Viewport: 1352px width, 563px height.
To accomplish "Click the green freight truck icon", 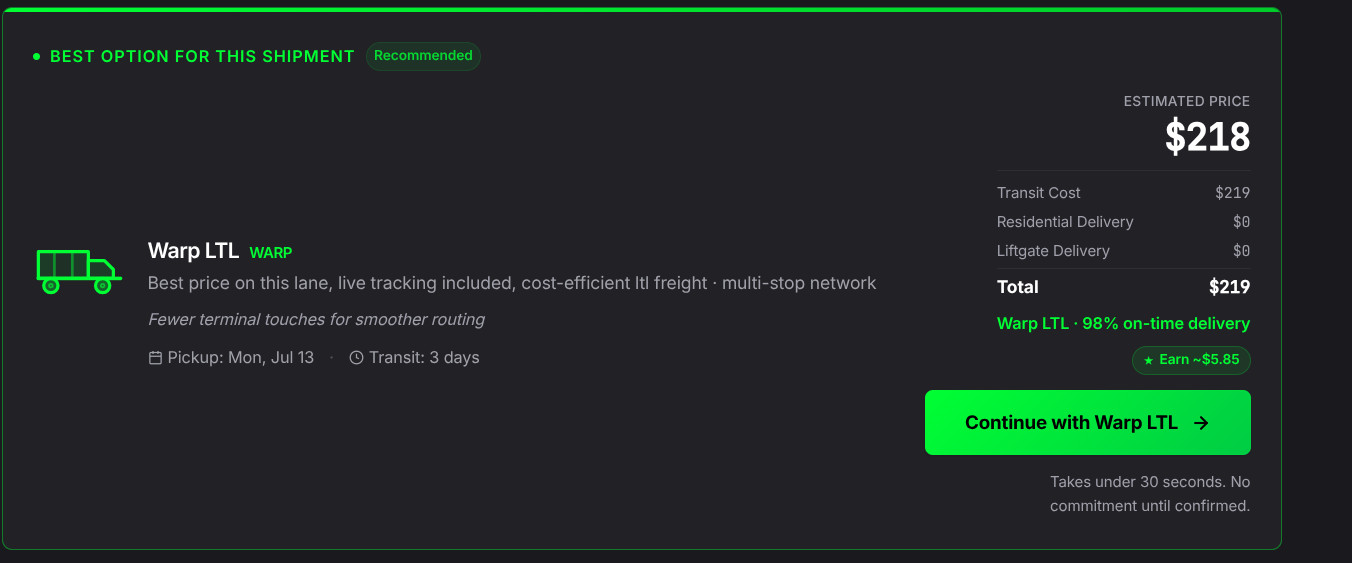I will (78, 272).
